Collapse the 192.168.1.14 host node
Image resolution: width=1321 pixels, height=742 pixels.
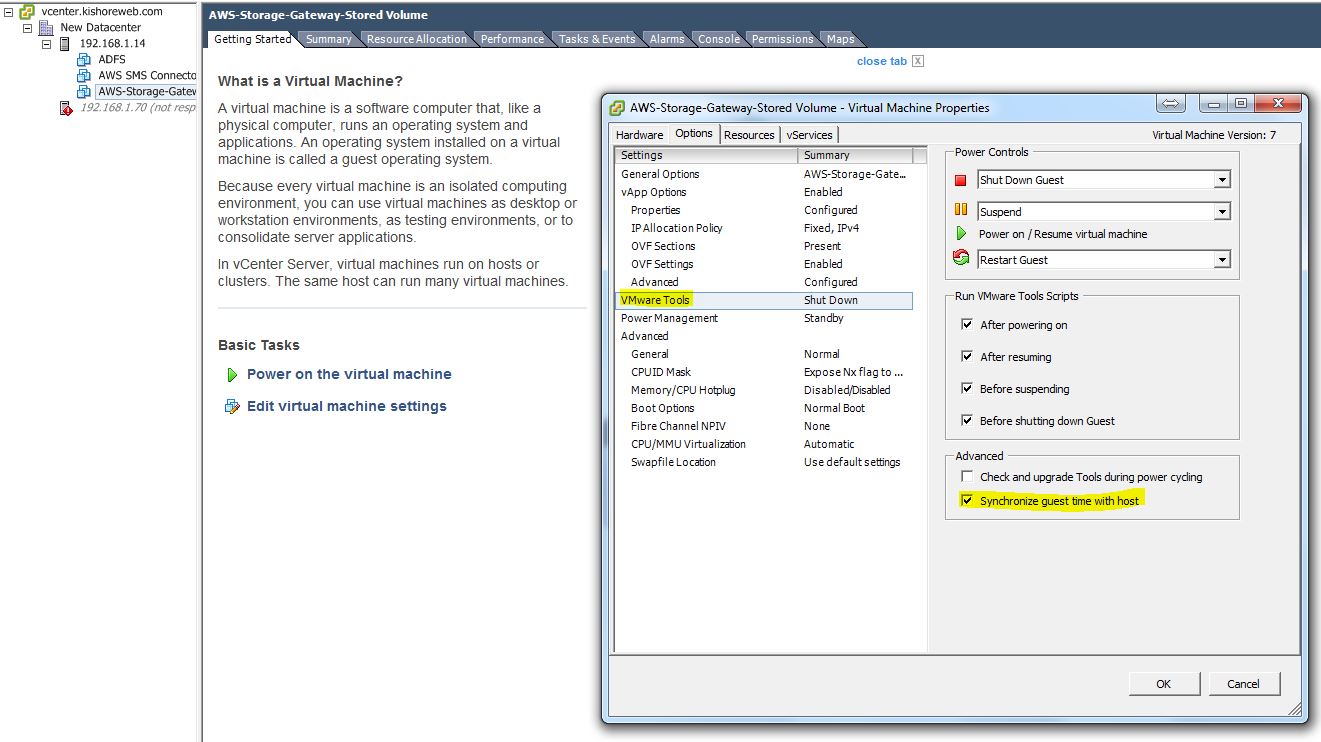46,44
